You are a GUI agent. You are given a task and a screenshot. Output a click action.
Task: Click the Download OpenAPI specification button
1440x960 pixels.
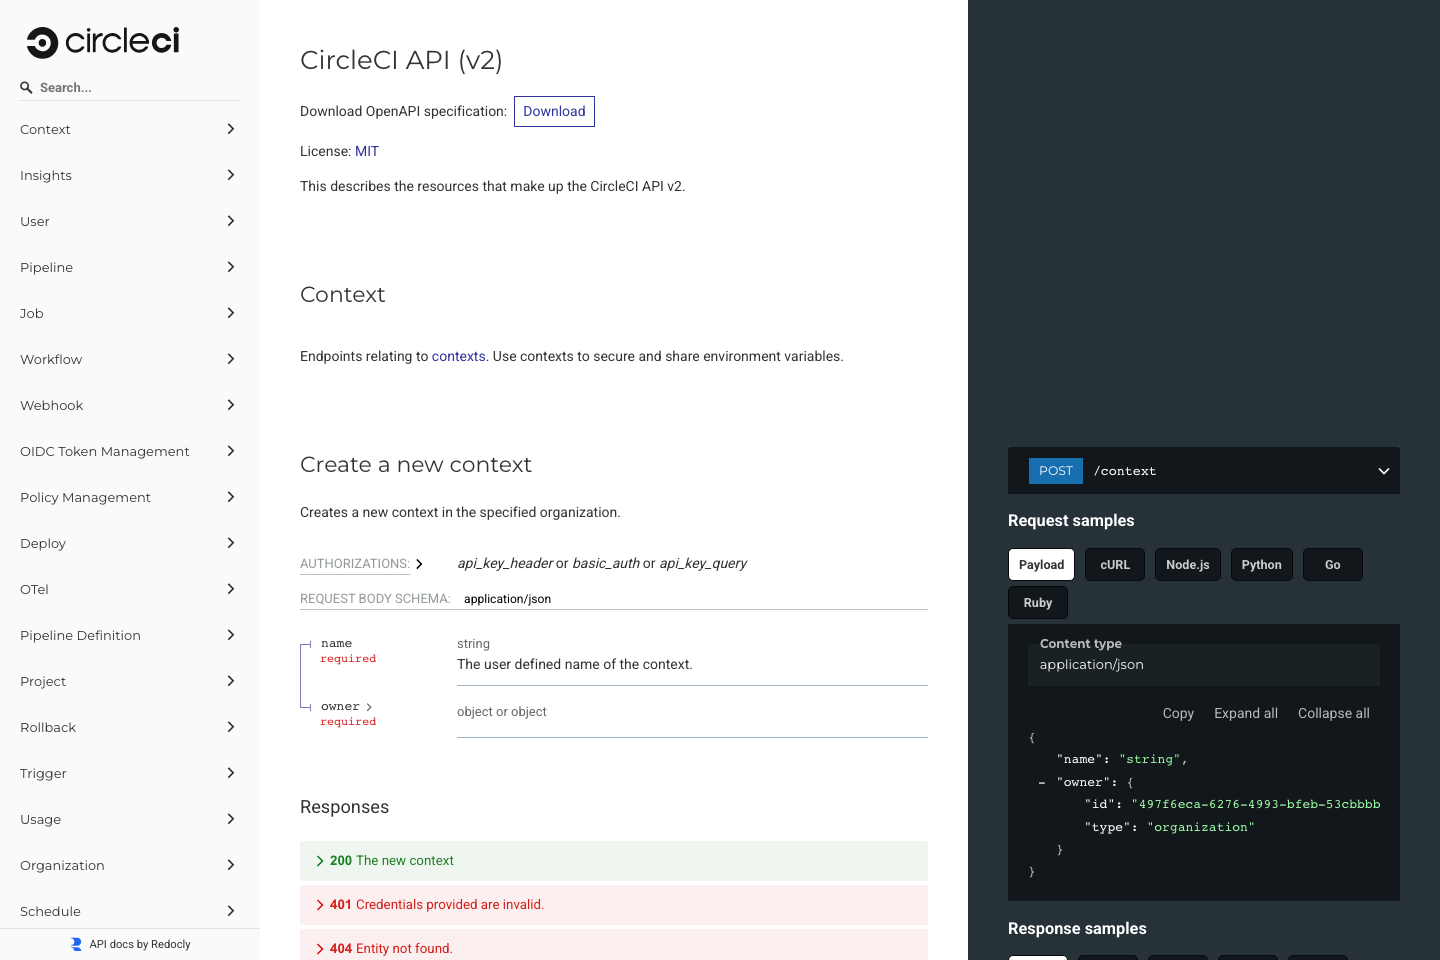point(554,111)
